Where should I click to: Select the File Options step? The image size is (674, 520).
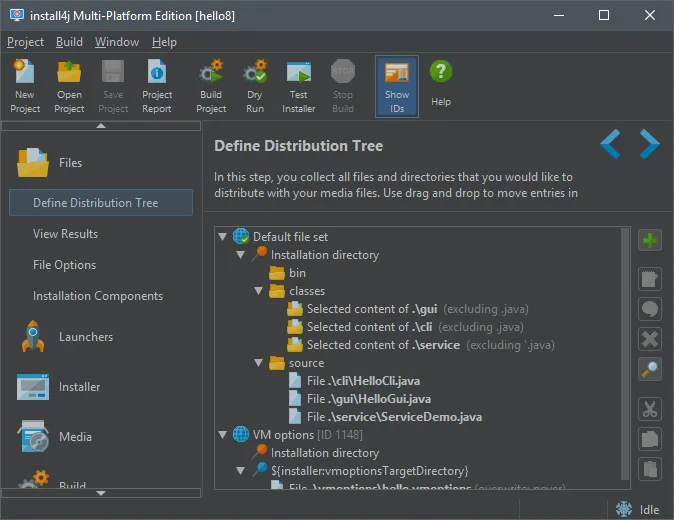point(64,265)
